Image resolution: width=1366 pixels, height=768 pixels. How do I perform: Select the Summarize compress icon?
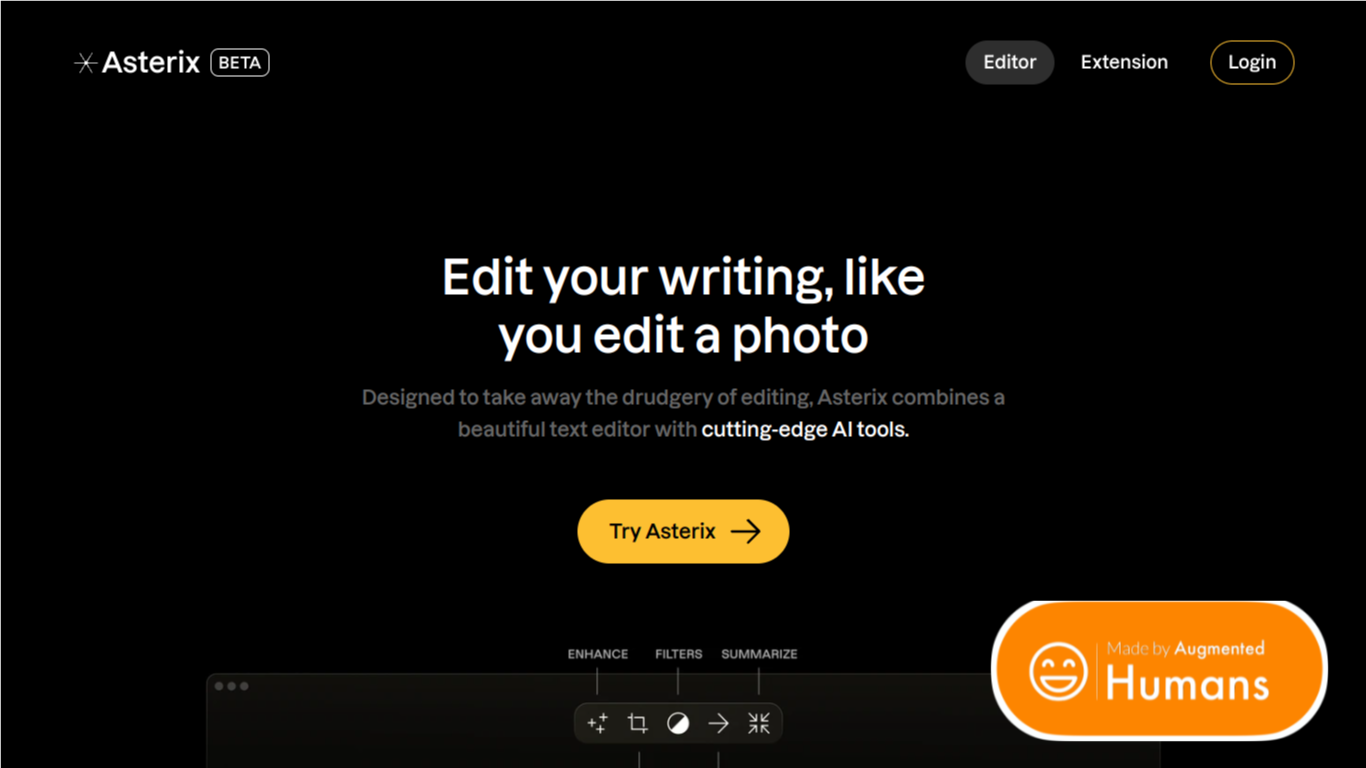pyautogui.click(x=759, y=723)
